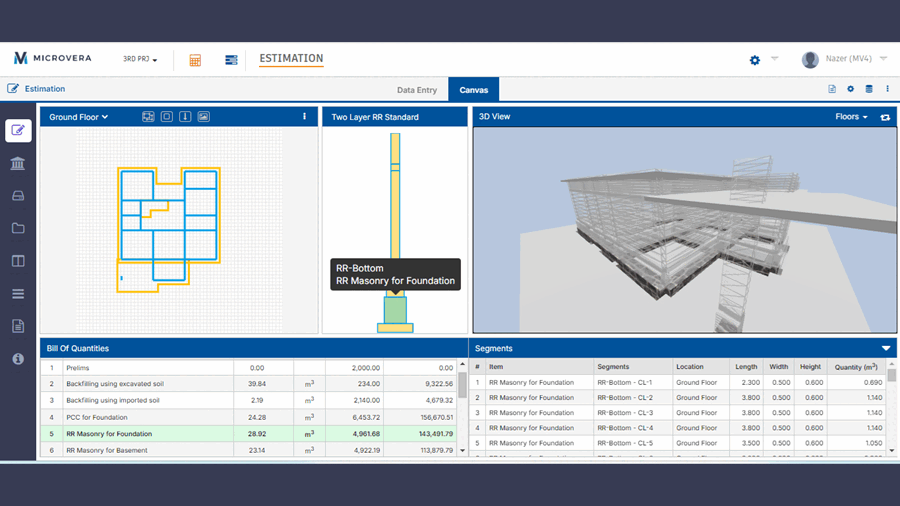The width and height of the screenshot is (900, 506).
Task: Click the server list icon in header
Action: (231, 60)
